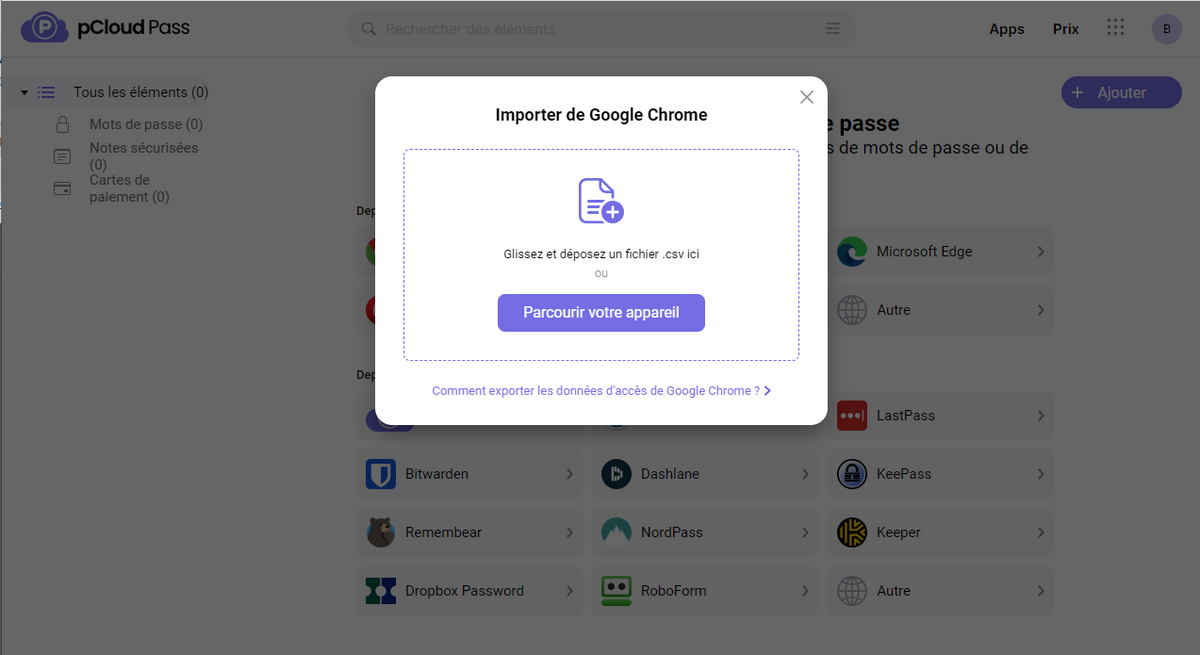Viewport: 1200px width, 655px height.
Task: Click the Bitwarden shield icon
Action: click(380, 474)
